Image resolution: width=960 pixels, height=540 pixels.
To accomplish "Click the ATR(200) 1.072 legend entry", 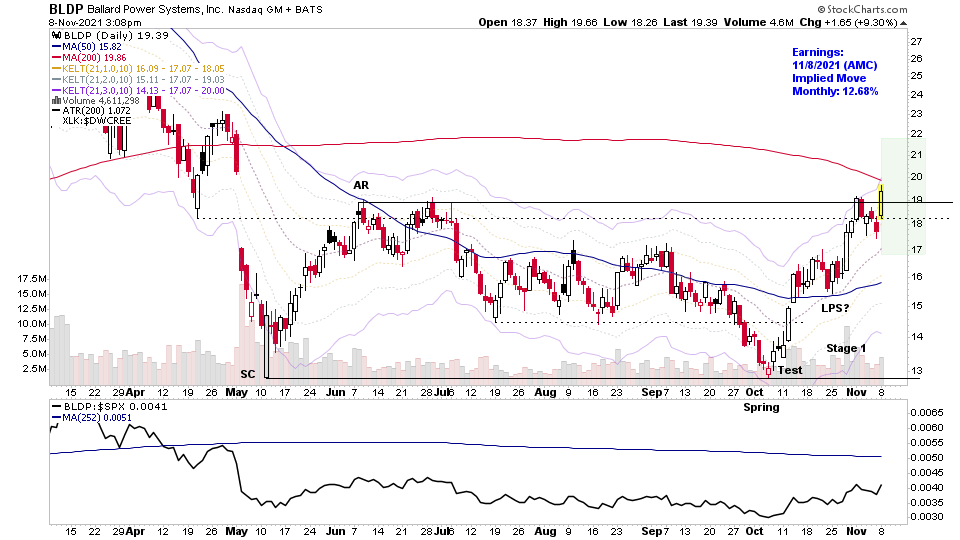I will click(91, 111).
